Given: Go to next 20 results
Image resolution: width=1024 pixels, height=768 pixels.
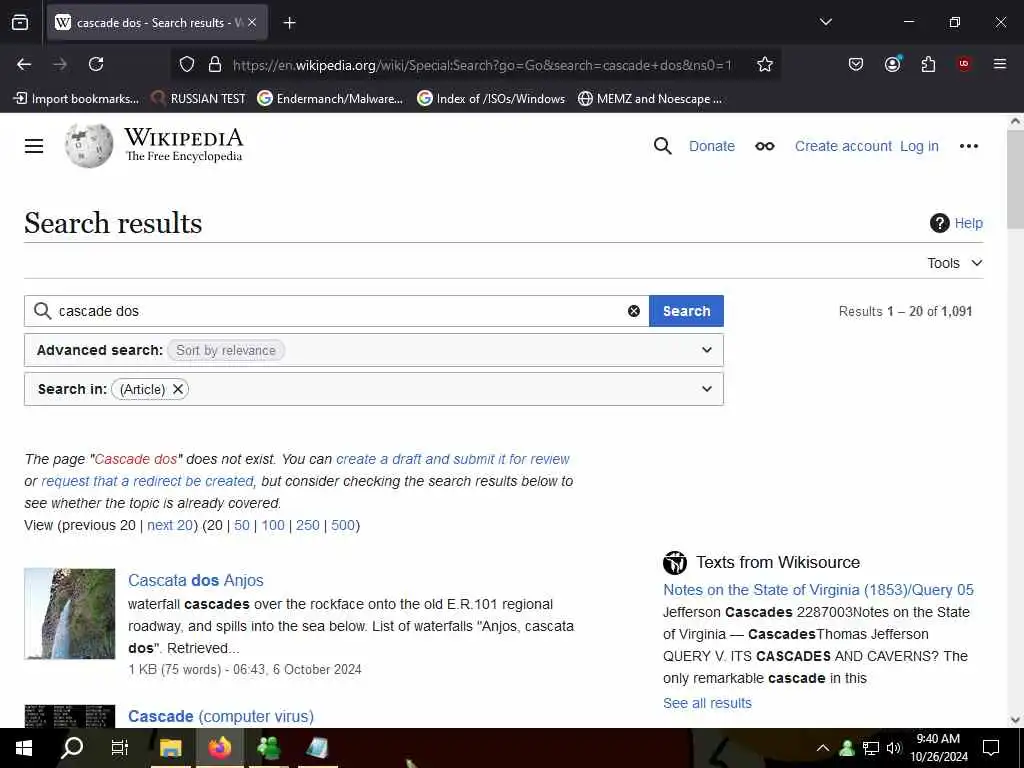Looking at the screenshot, I should (170, 525).
